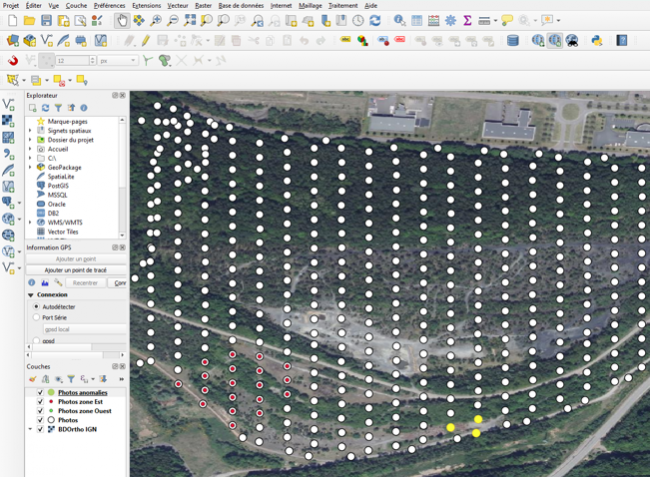Open the Couche menu
Viewport: 650px width, 477px height.
(x=76, y=5)
